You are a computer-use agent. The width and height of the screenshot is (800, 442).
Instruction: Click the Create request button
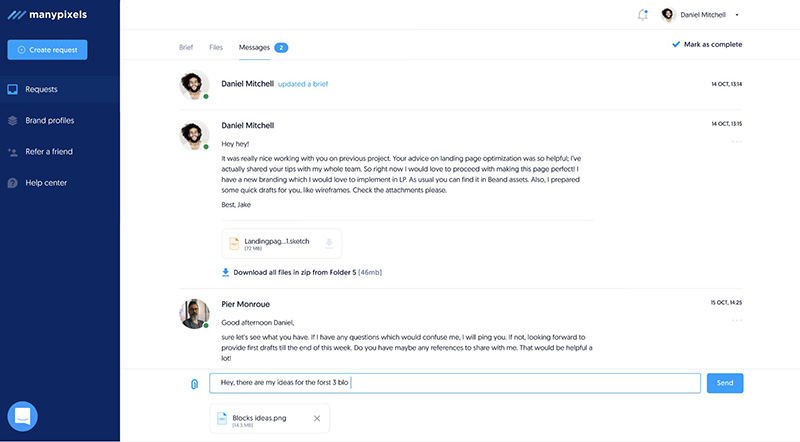tap(47, 50)
